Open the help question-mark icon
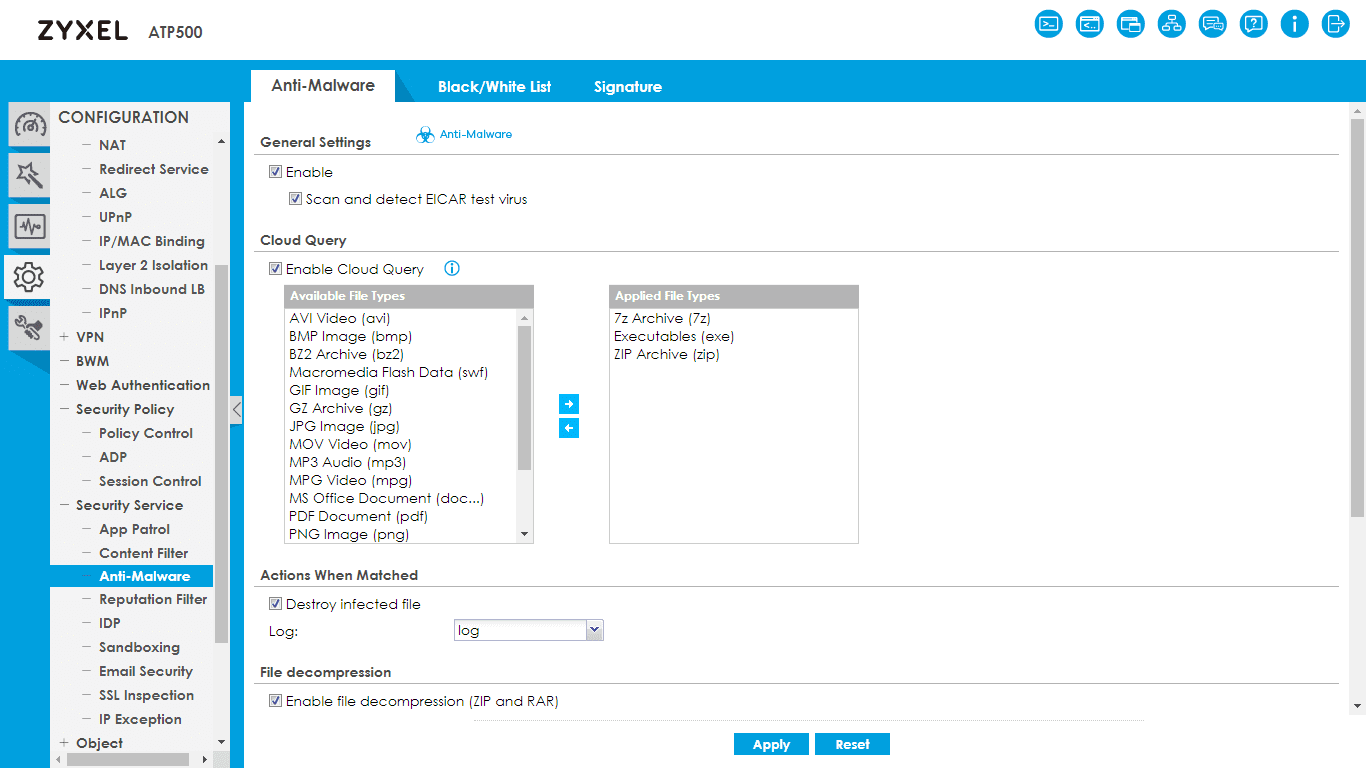1366x768 pixels. pos(1254,24)
